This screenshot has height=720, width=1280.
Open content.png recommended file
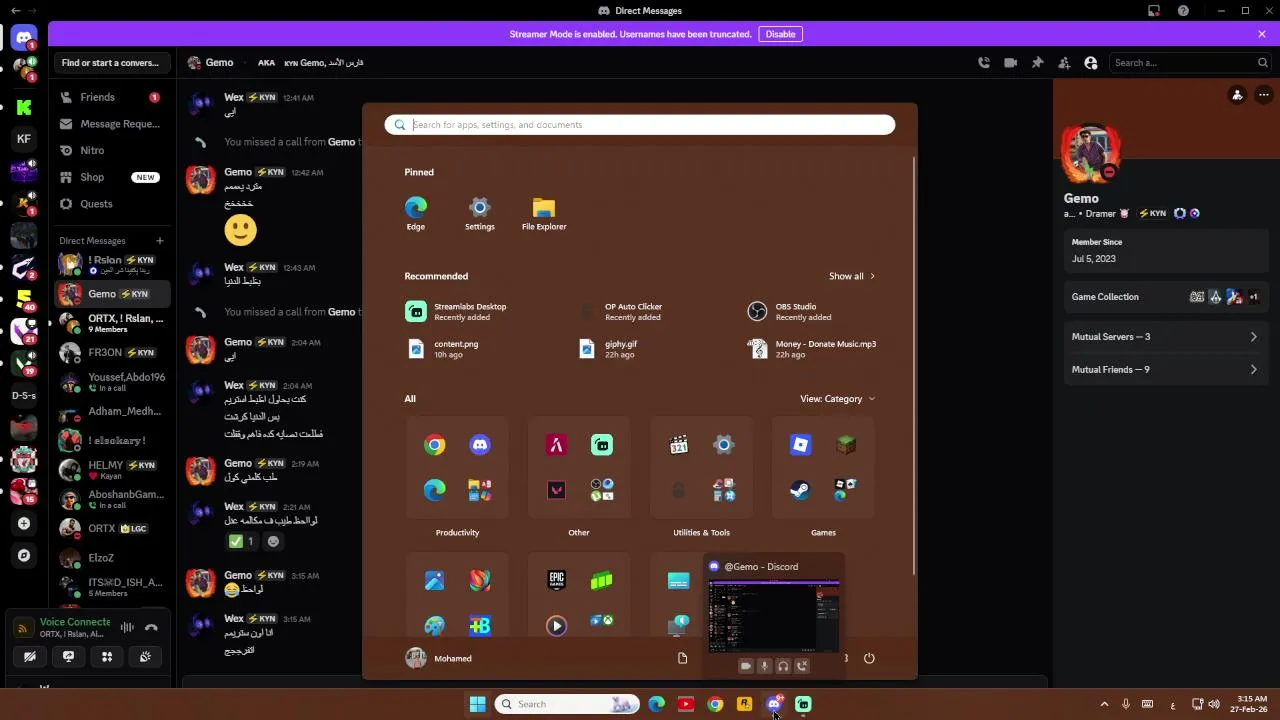point(444,348)
